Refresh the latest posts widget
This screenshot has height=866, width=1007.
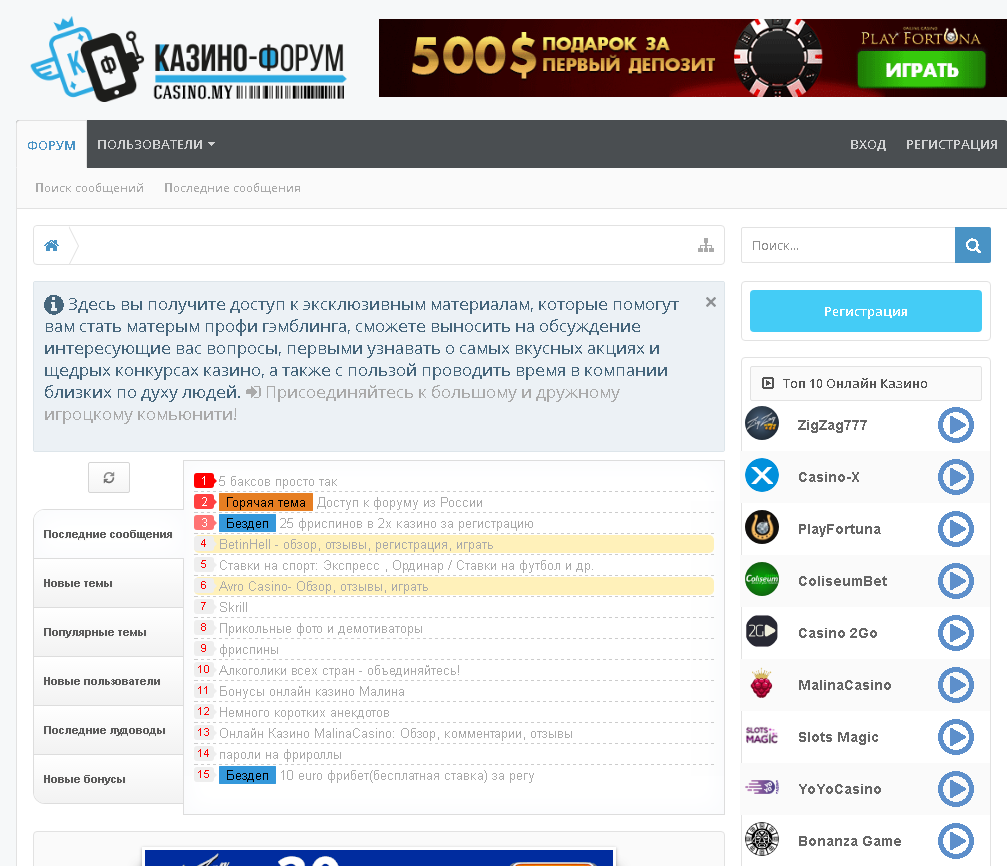(x=109, y=477)
